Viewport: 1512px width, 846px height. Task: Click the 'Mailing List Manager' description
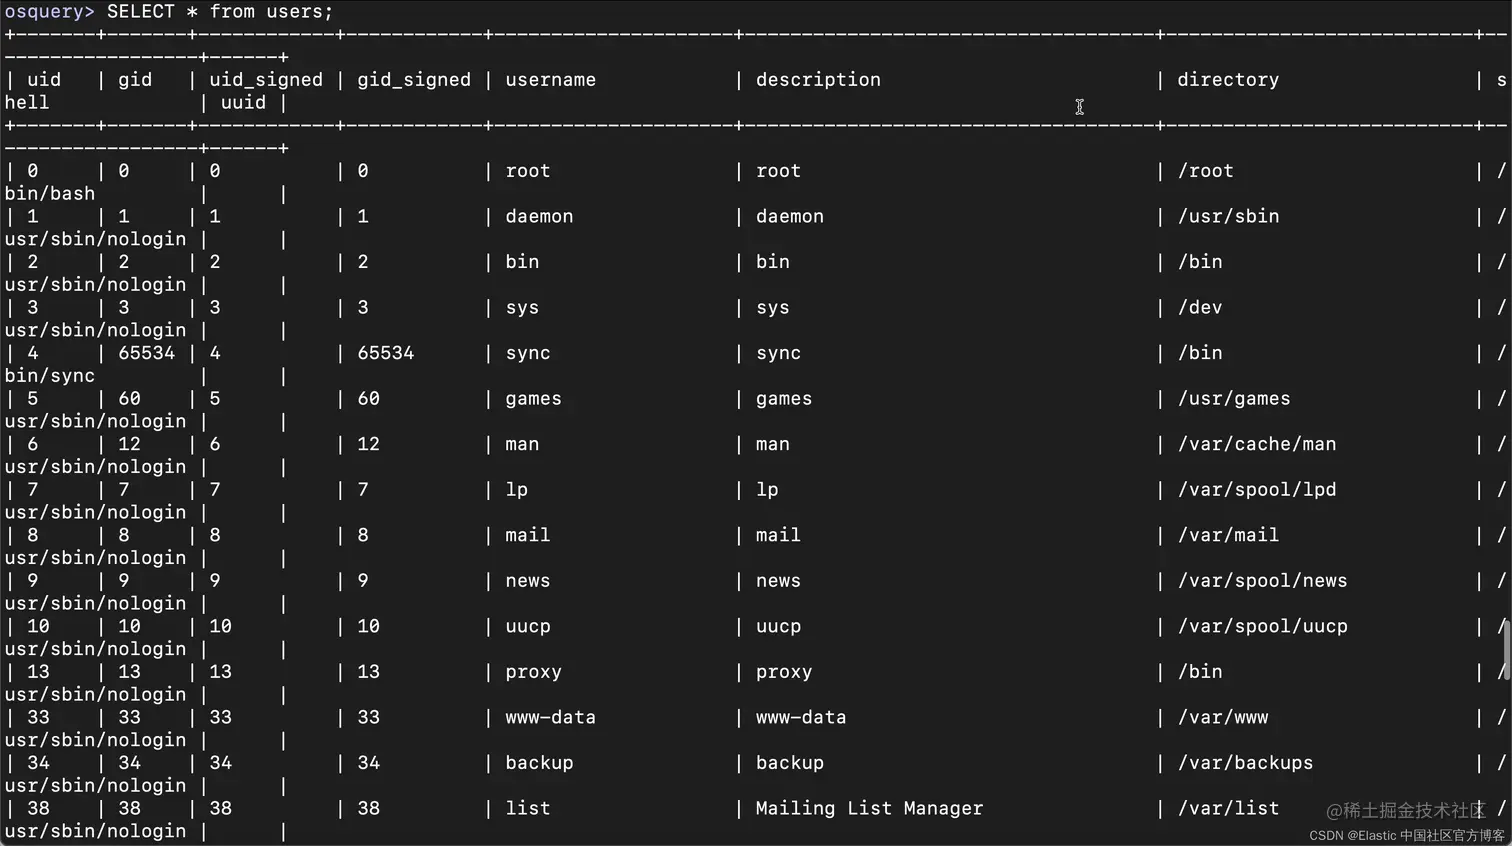point(869,808)
